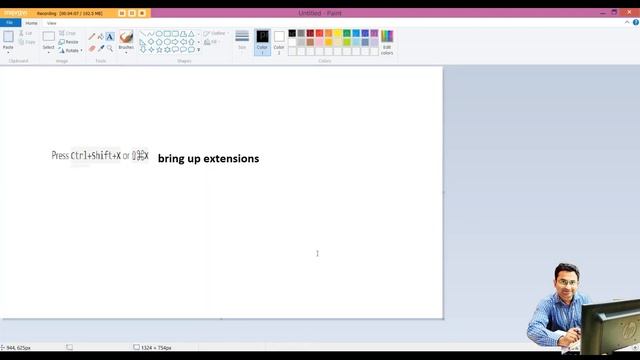Choose the Right triangle shape
Image resolution: width=640 pixels, height=360 pixels.
(x=143, y=42)
